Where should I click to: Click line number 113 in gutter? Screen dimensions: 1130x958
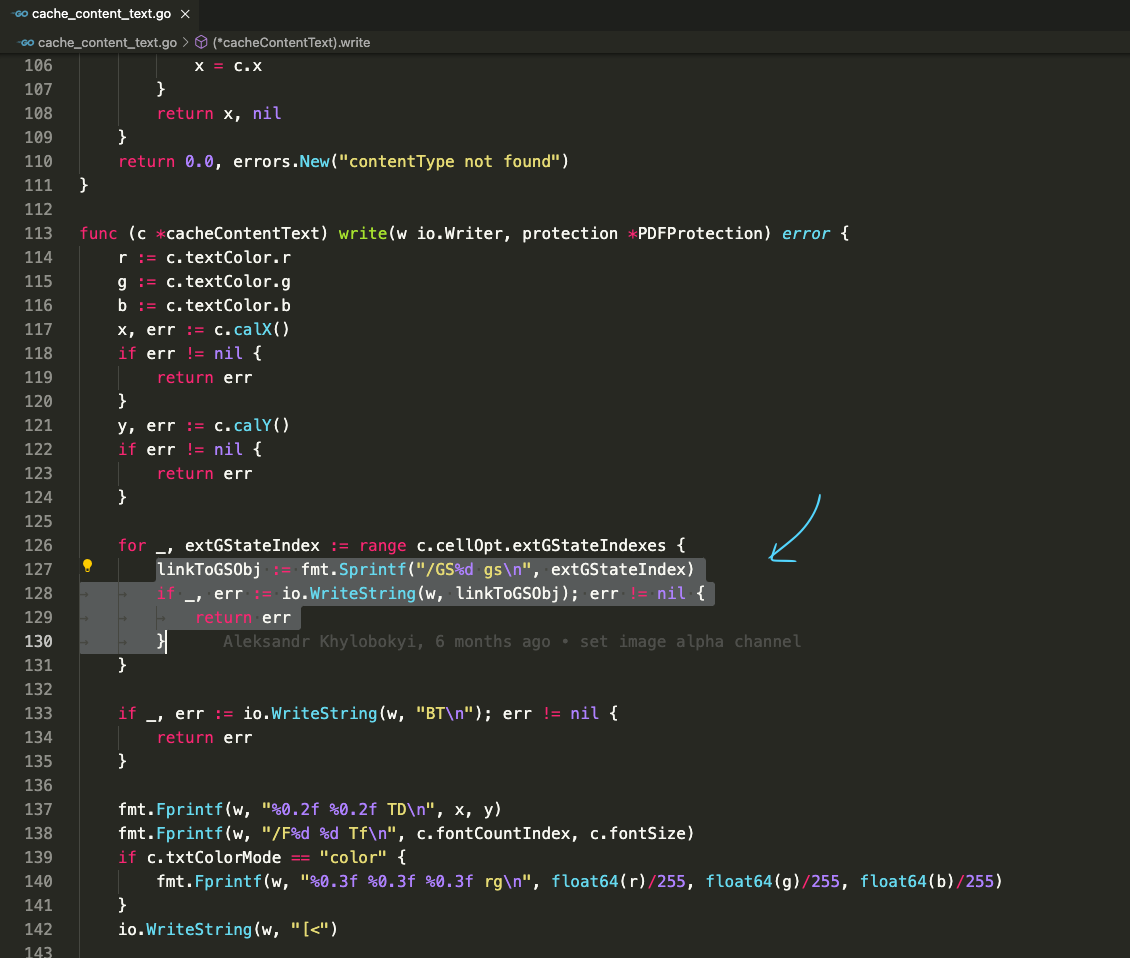pyautogui.click(x=38, y=234)
